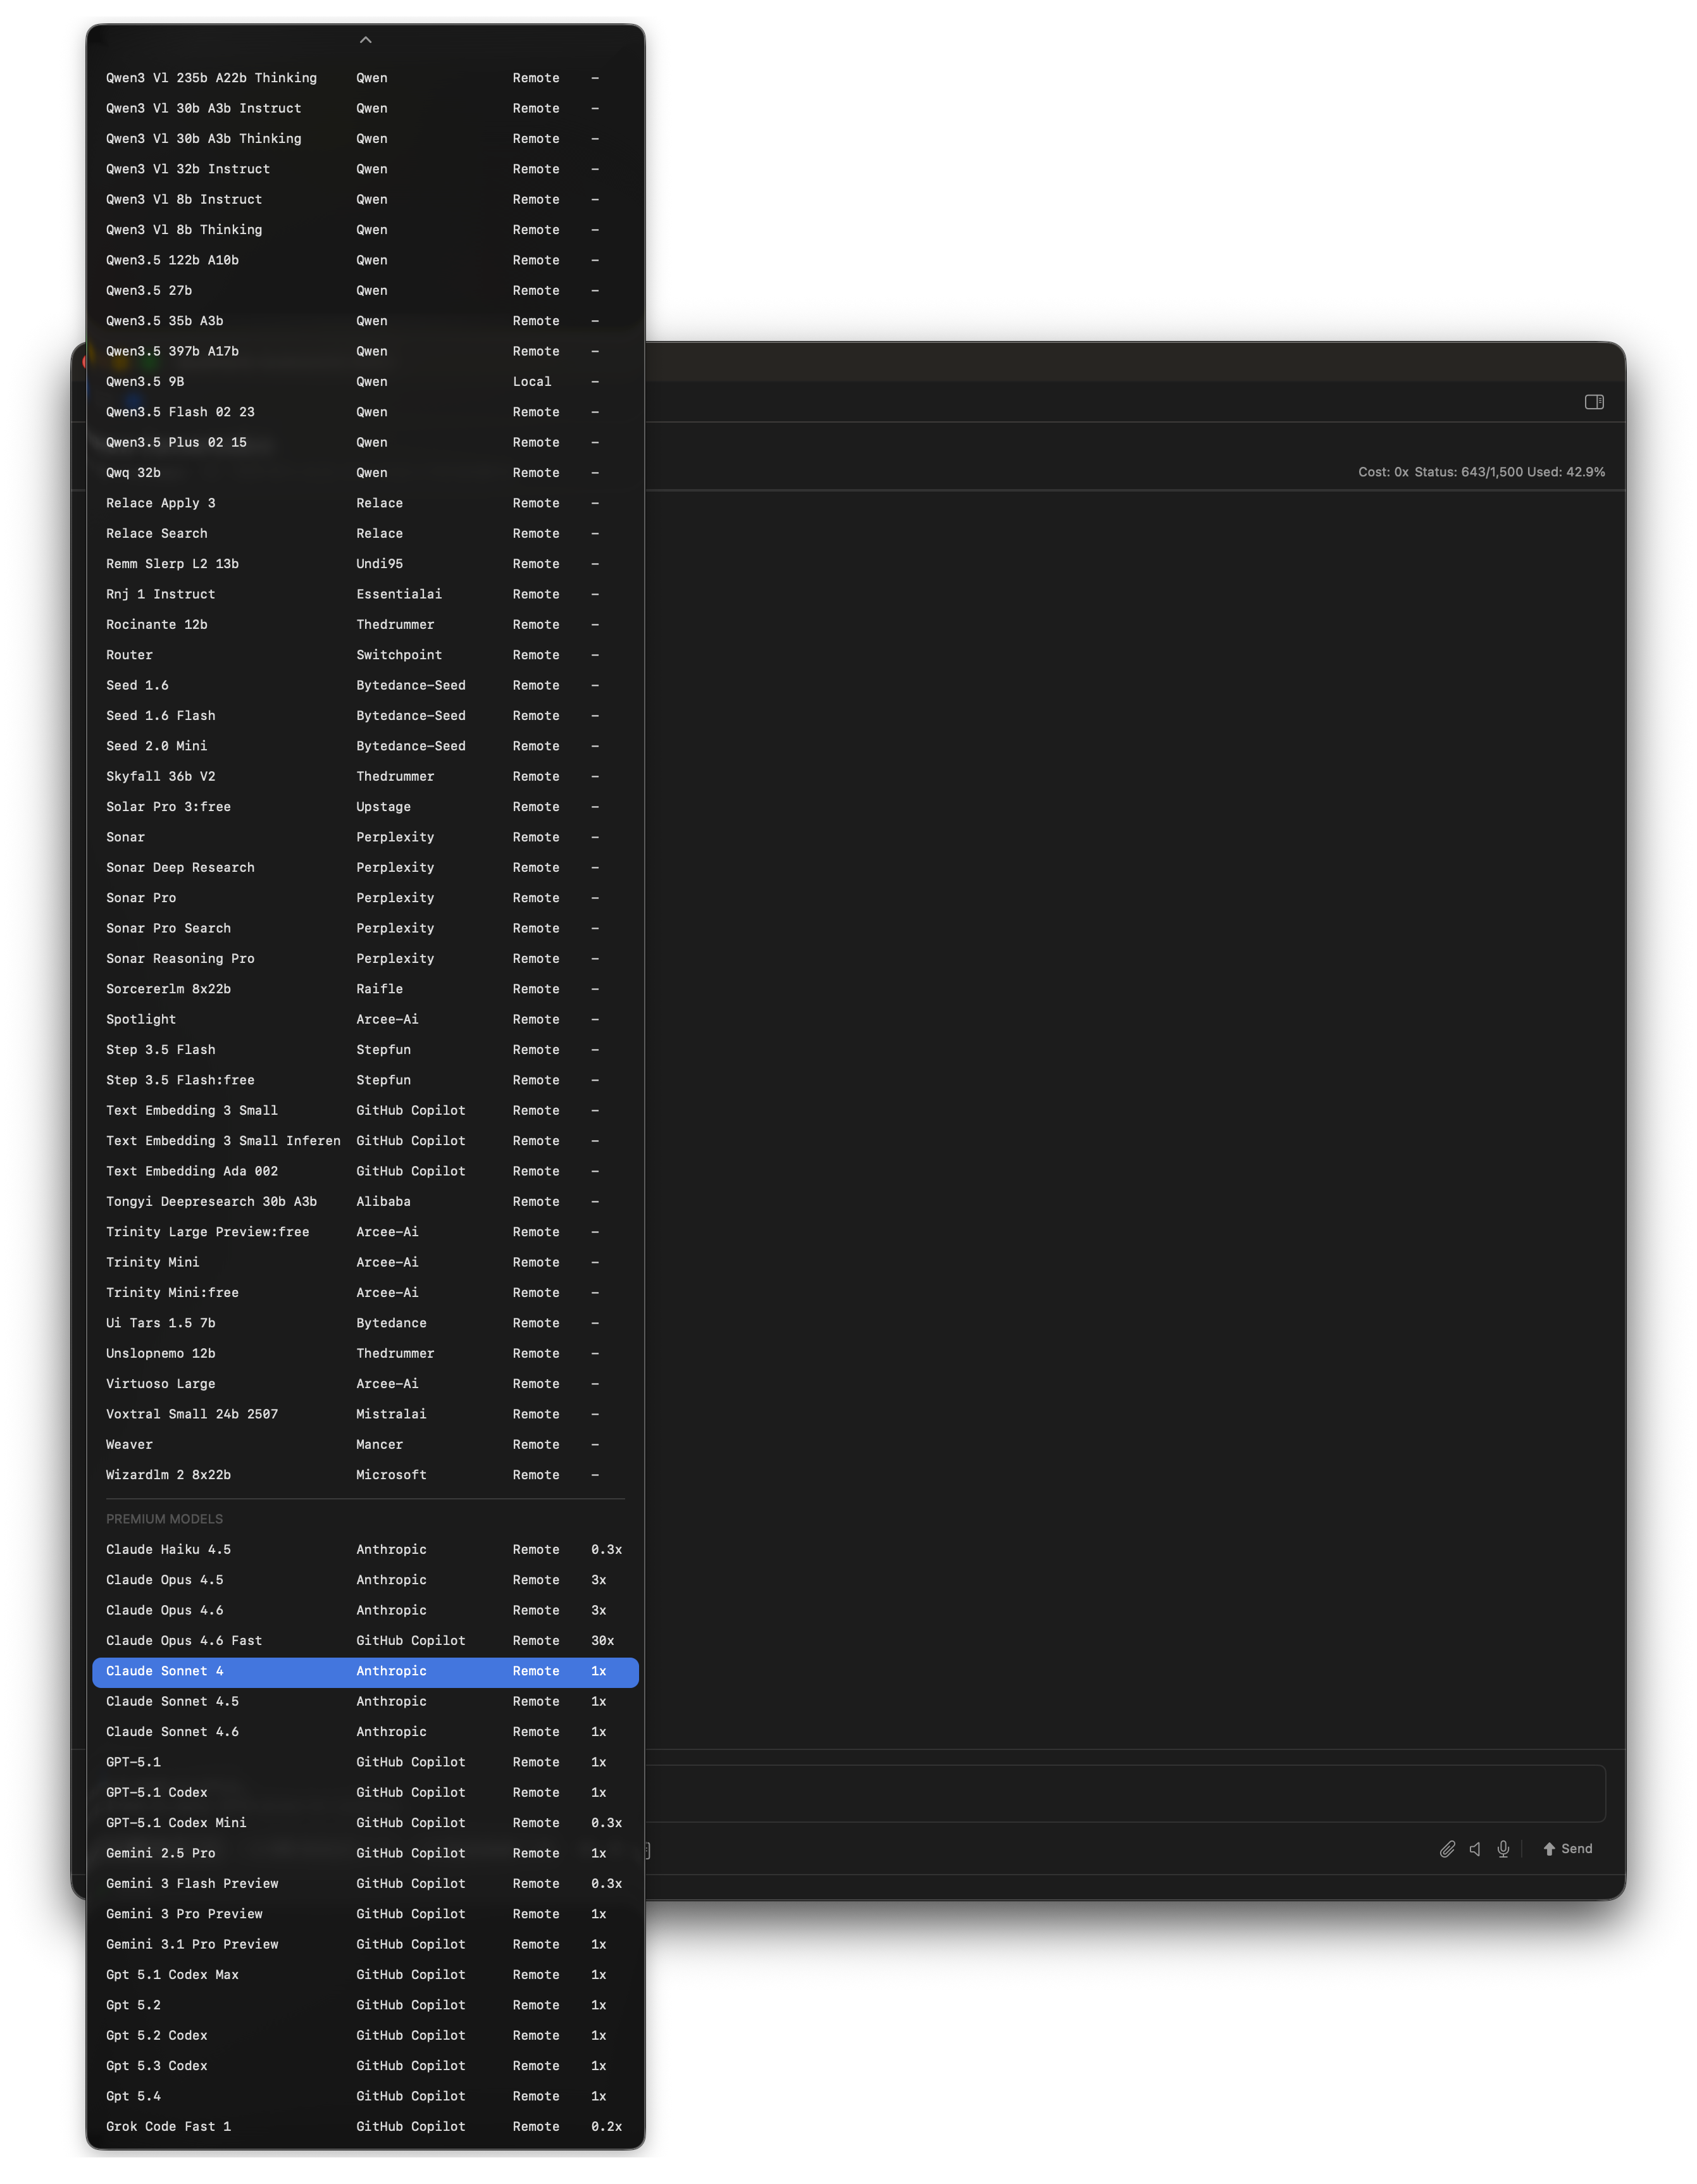Image resolution: width=1697 pixels, height=2184 pixels.
Task: Pick Gemini 3.1 Pro Preview
Action: coord(365,1944)
